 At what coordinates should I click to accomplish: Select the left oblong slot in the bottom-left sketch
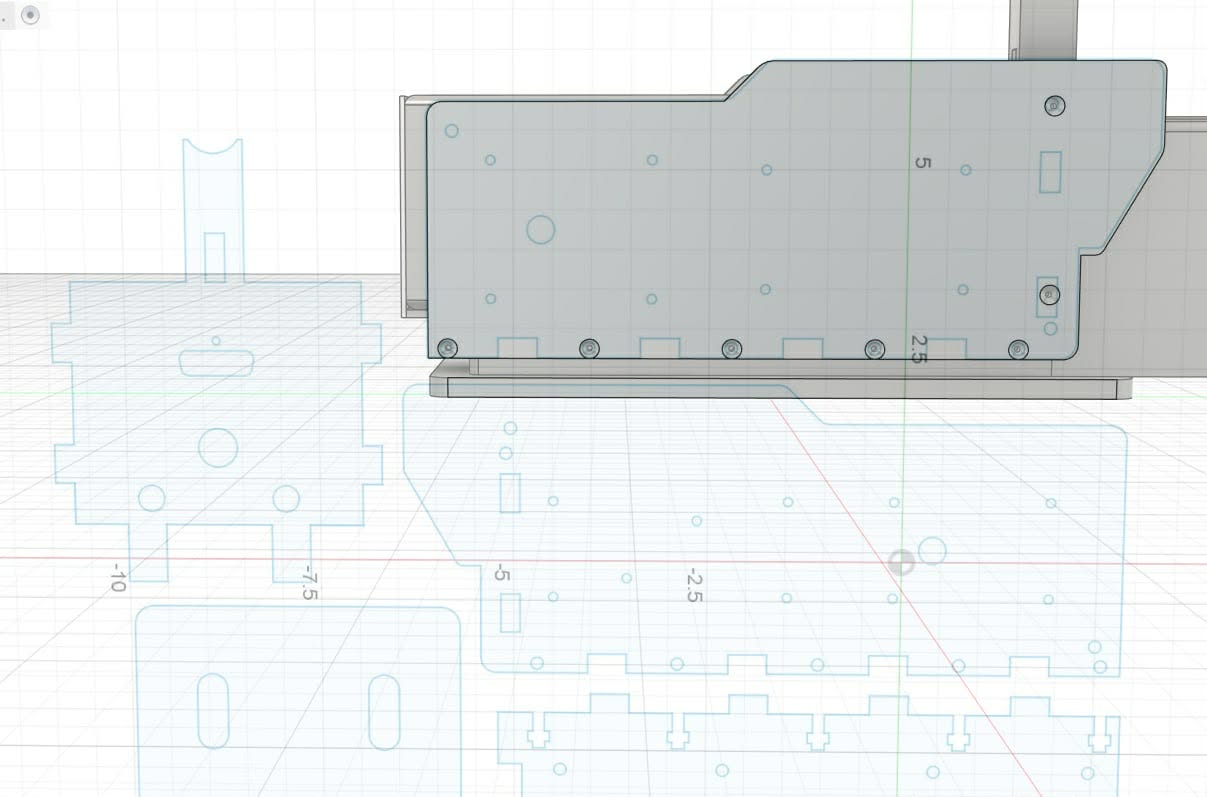[x=213, y=711]
